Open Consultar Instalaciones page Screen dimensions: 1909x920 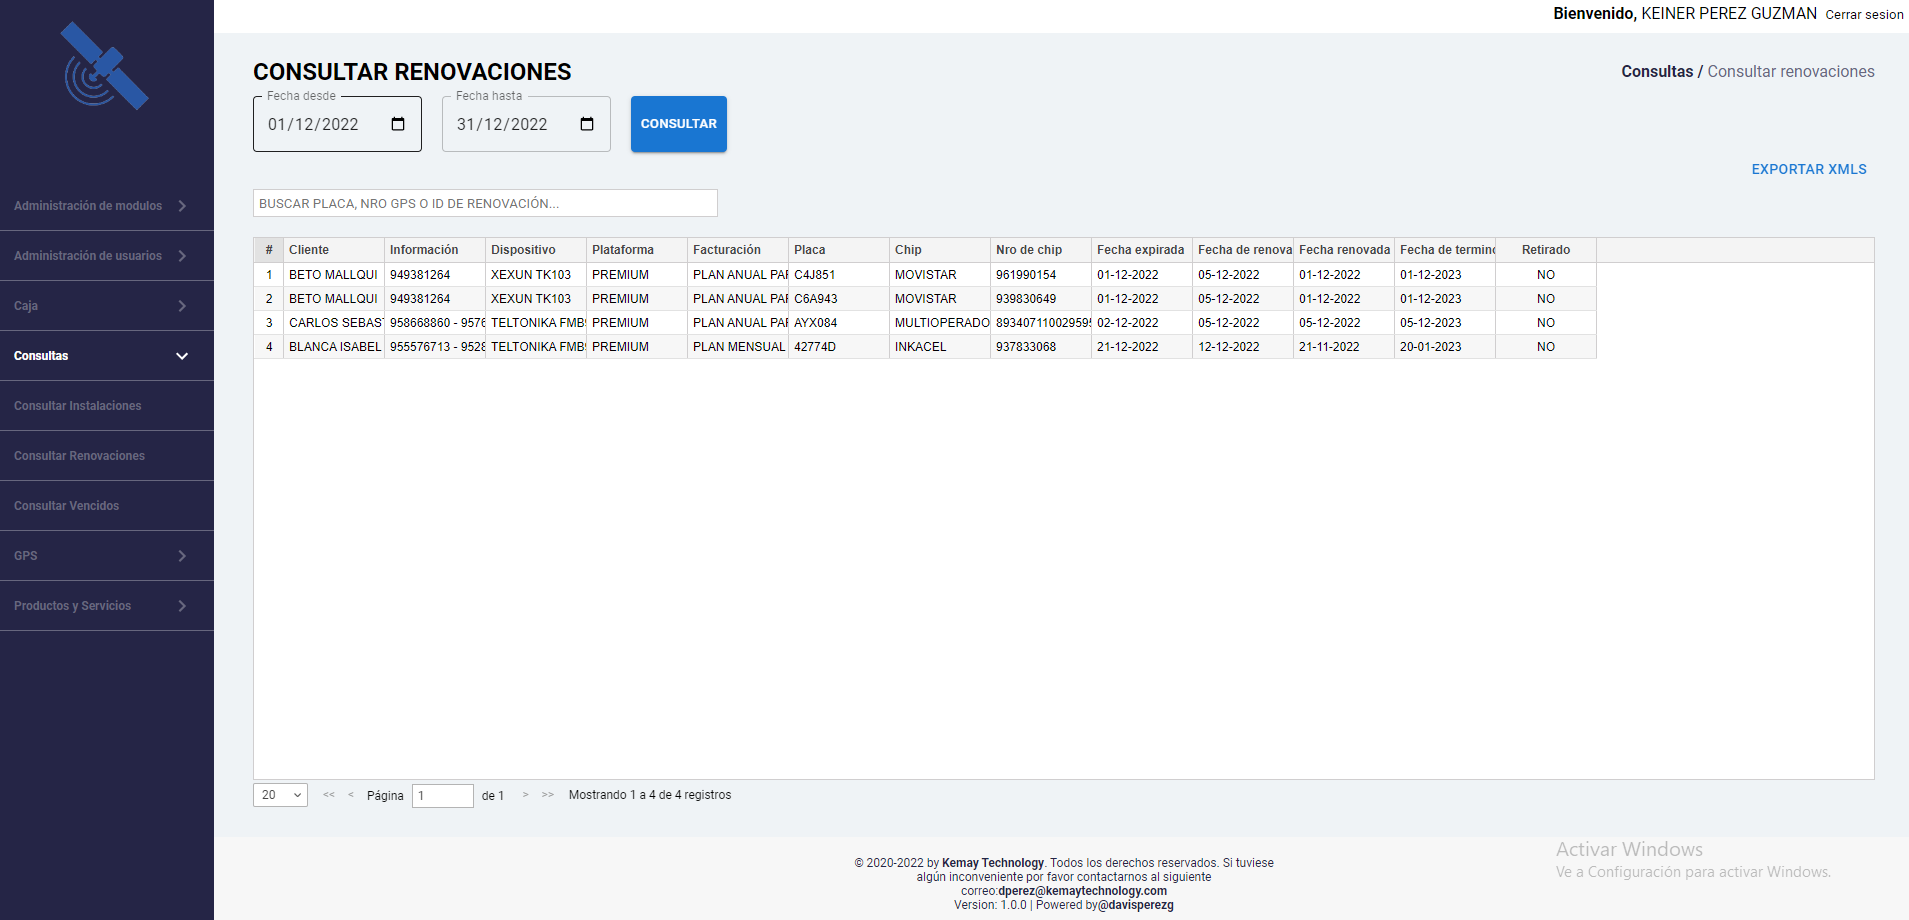click(78, 406)
